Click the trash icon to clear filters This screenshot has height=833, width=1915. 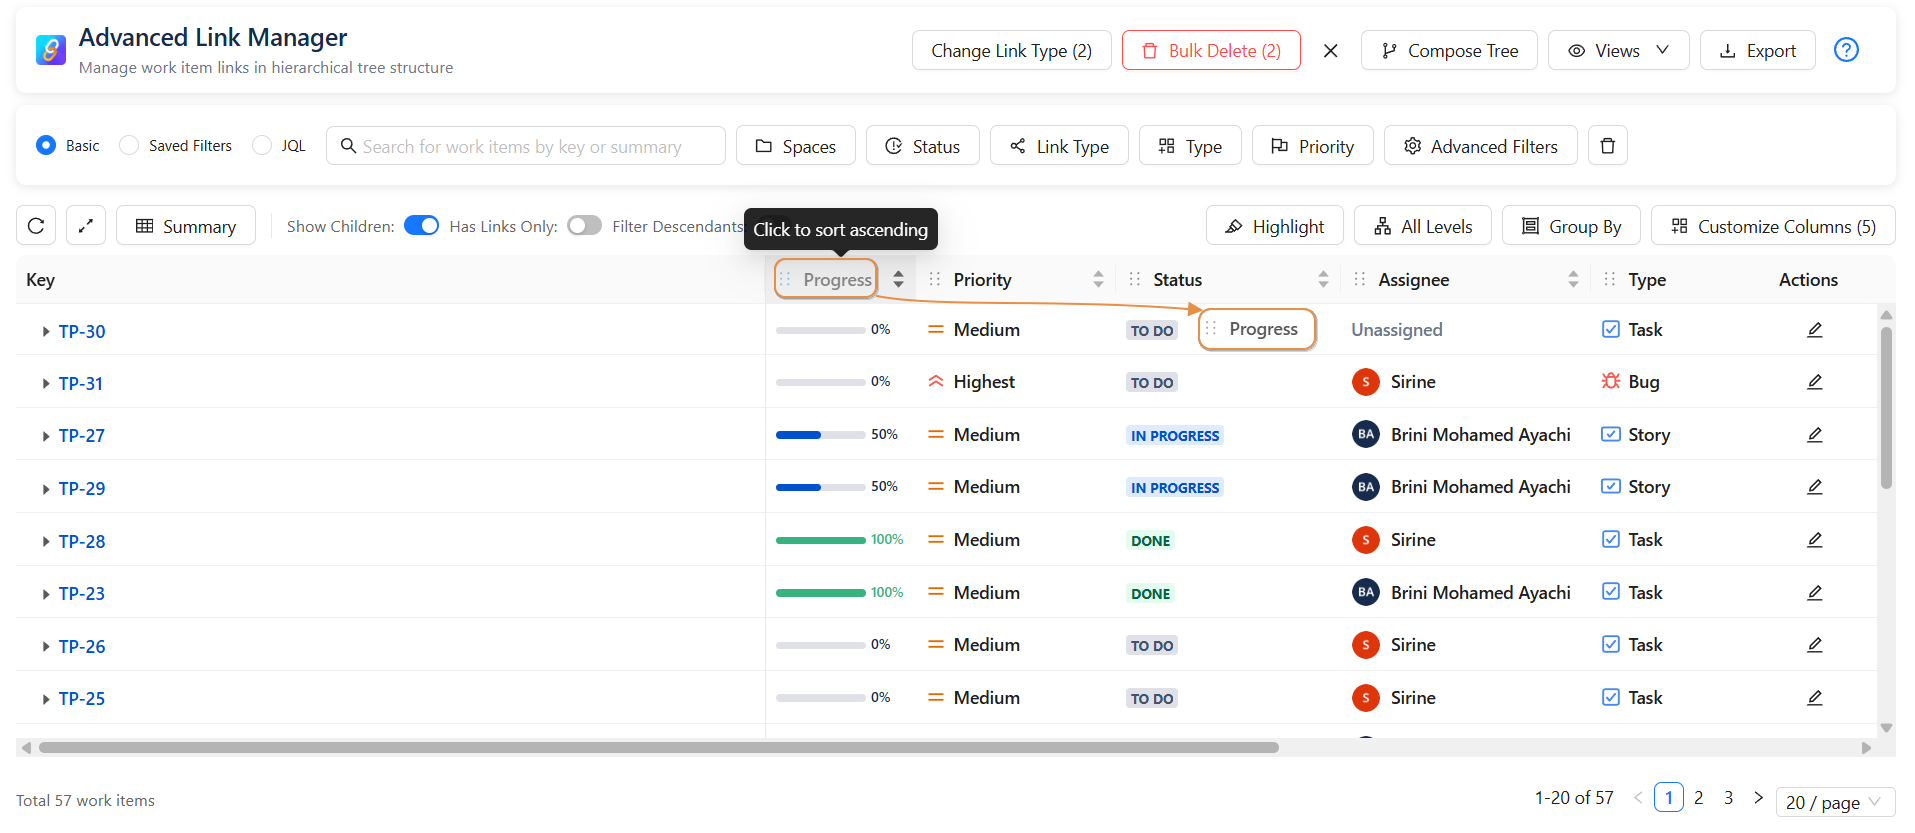point(1607,146)
